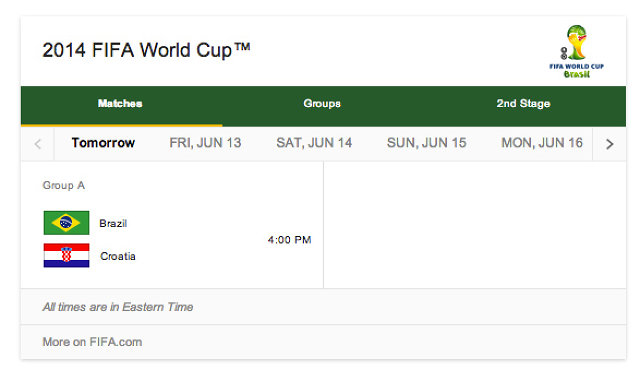Click the 2014 FIFA World Cup title
640x381 pixels.
(x=146, y=51)
